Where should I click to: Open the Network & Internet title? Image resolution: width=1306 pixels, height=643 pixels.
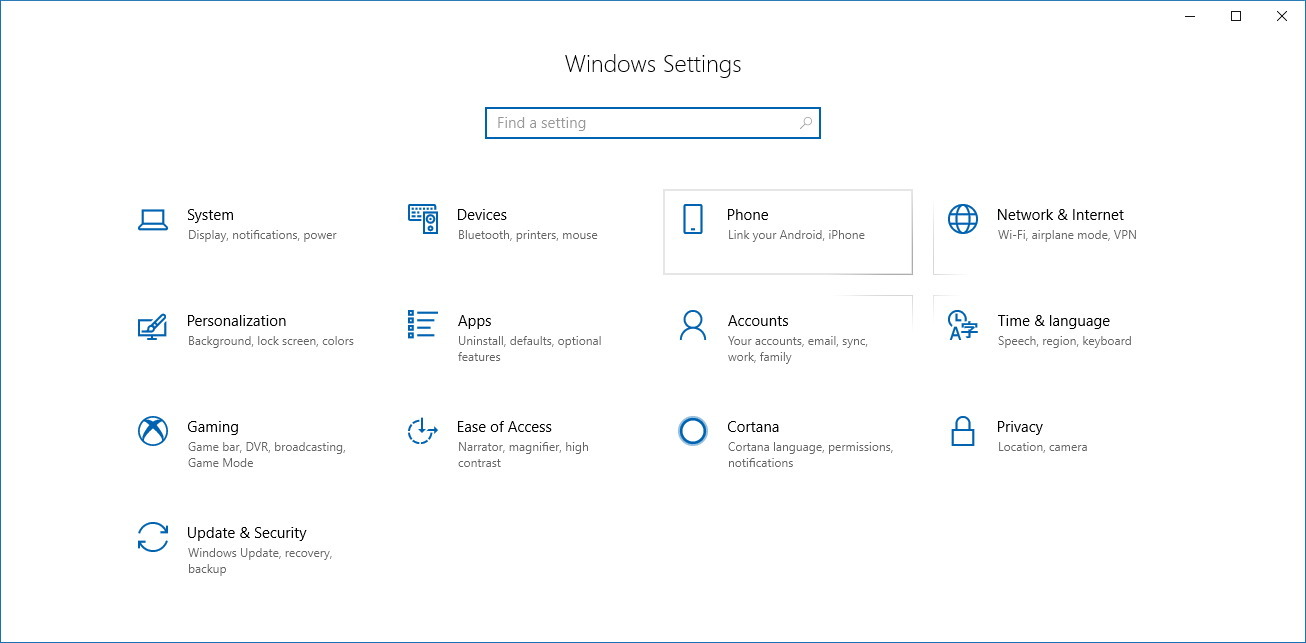[1060, 215]
